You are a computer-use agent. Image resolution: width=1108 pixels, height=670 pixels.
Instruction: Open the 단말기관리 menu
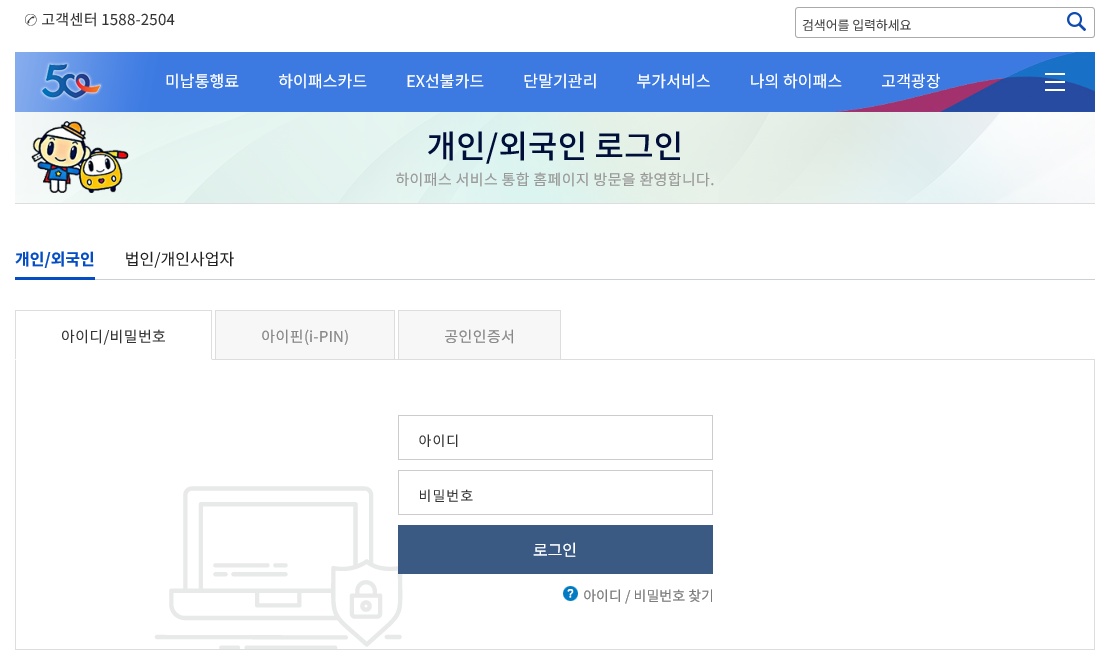pyautogui.click(x=560, y=81)
